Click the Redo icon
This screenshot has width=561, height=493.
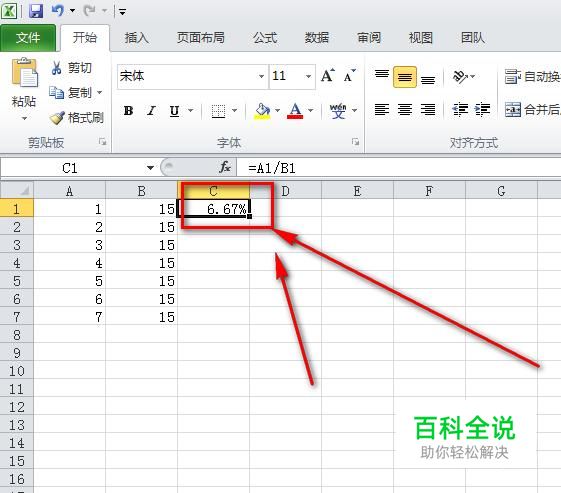[89, 11]
